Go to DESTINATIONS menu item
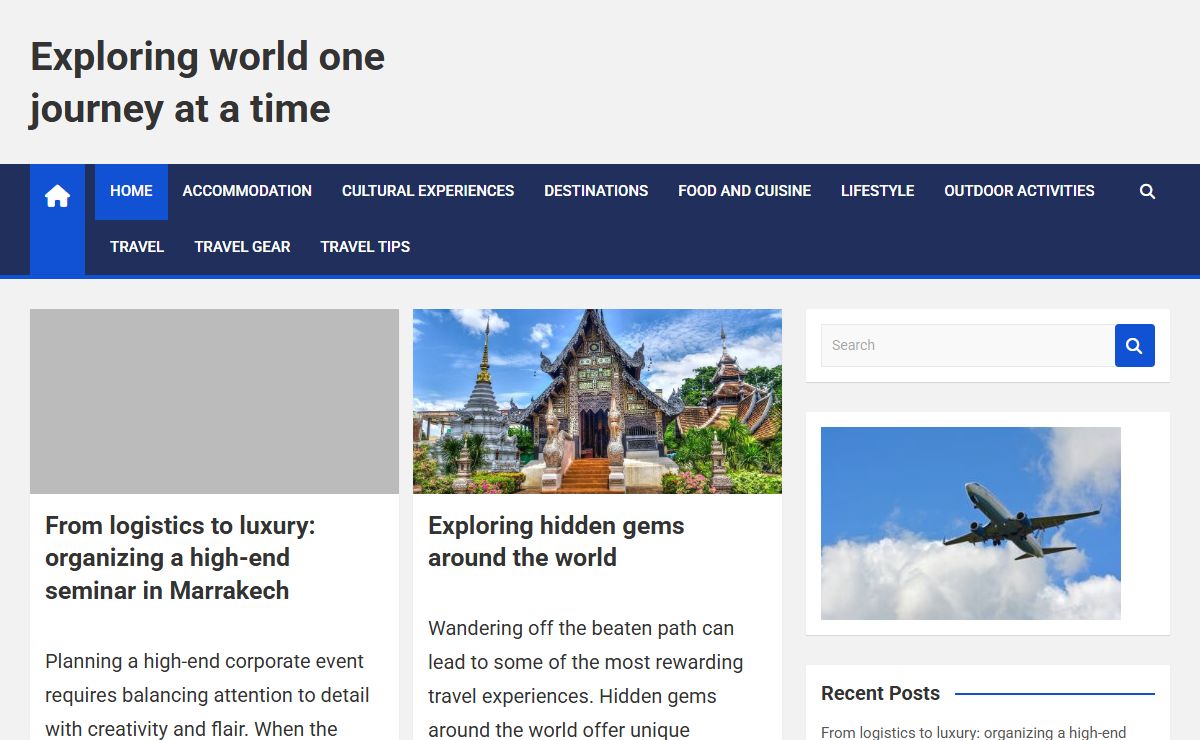The image size is (1200, 740). pyautogui.click(x=596, y=191)
